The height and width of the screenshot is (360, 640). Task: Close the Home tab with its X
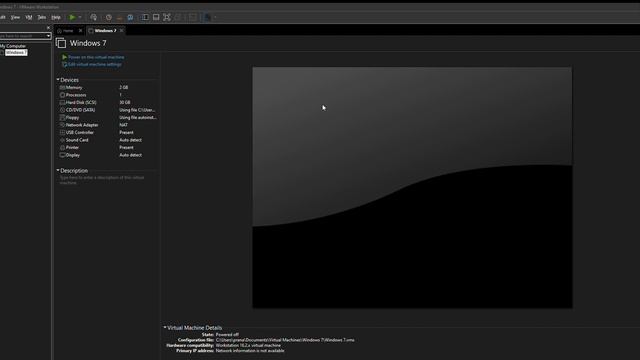(x=80, y=31)
